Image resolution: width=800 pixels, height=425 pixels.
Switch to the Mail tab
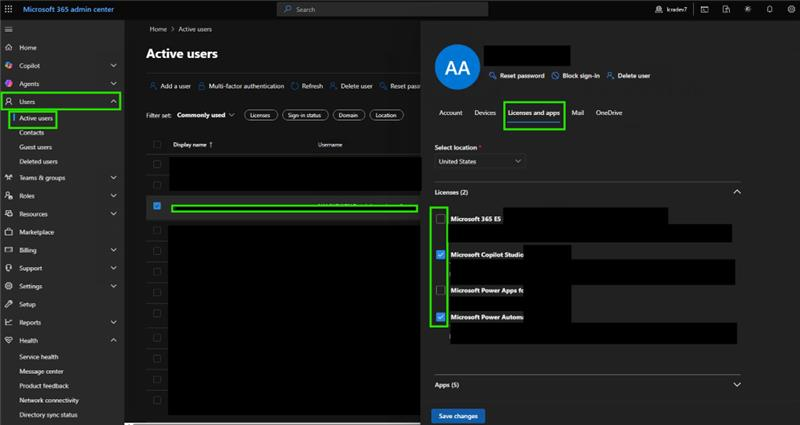point(578,113)
